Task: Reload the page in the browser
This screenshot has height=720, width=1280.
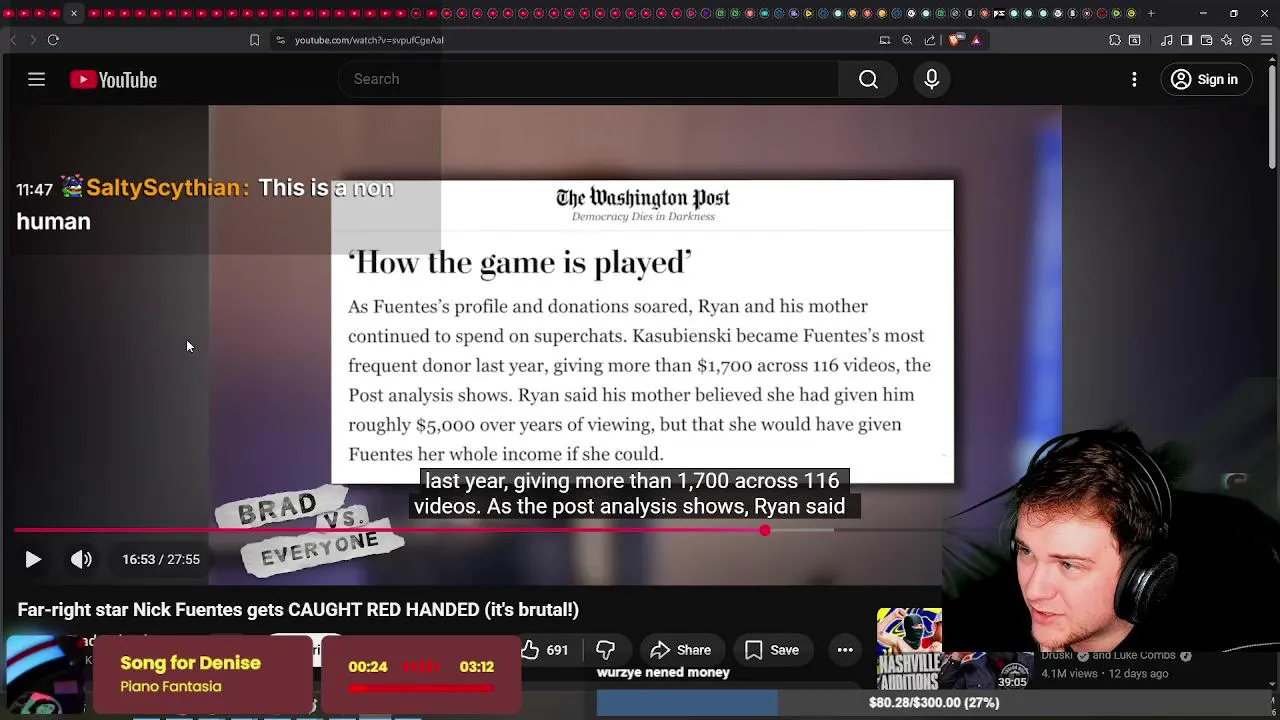Action: [x=53, y=40]
